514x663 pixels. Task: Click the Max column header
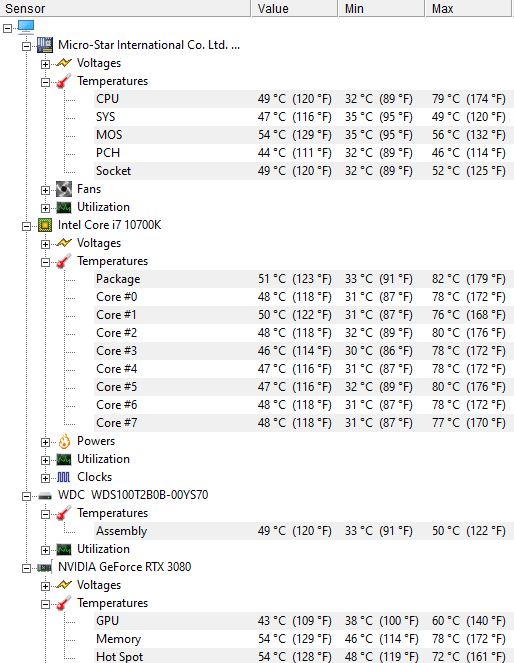468,8
